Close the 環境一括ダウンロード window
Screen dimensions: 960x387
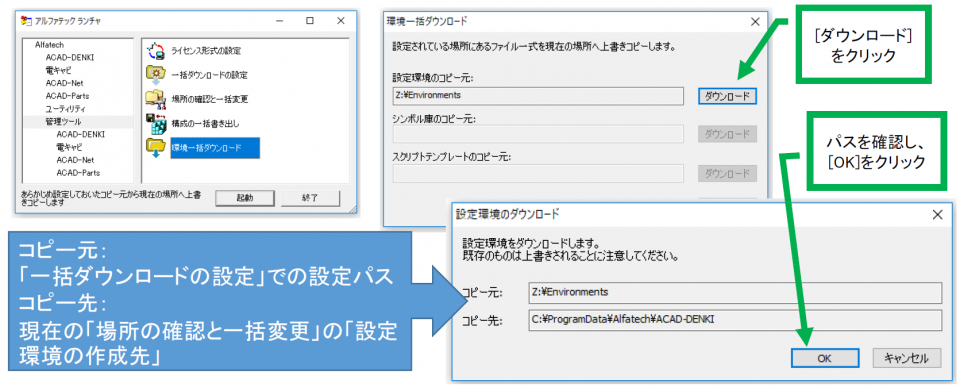[756, 21]
